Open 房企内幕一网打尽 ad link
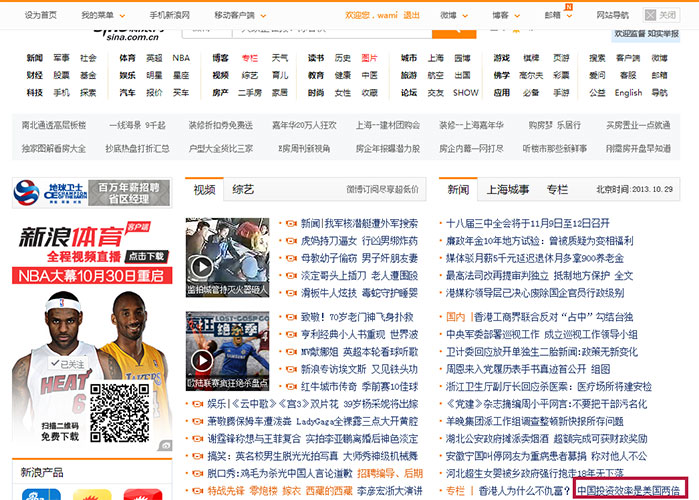The width and height of the screenshot is (699, 500). pyautogui.click(x=471, y=148)
